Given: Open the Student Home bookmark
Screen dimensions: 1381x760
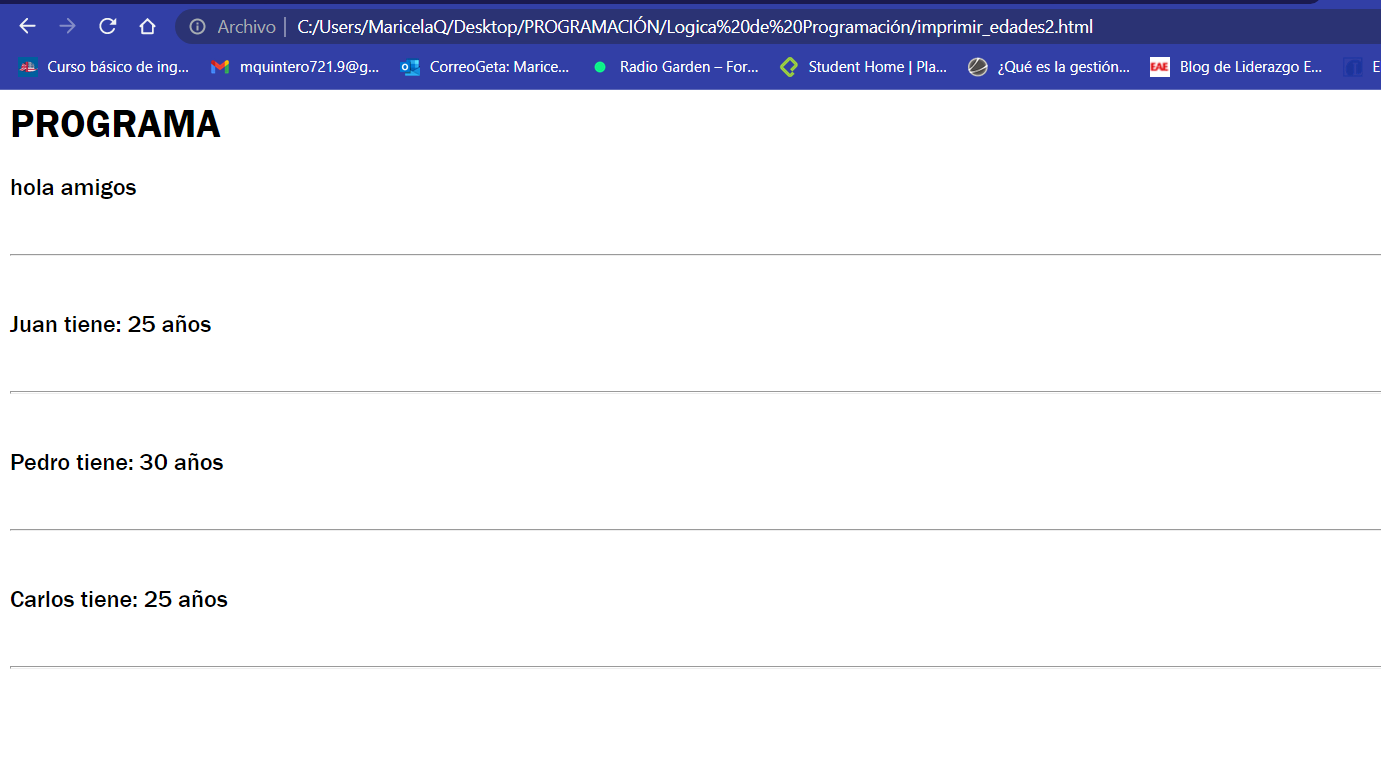Looking at the screenshot, I should coord(864,67).
